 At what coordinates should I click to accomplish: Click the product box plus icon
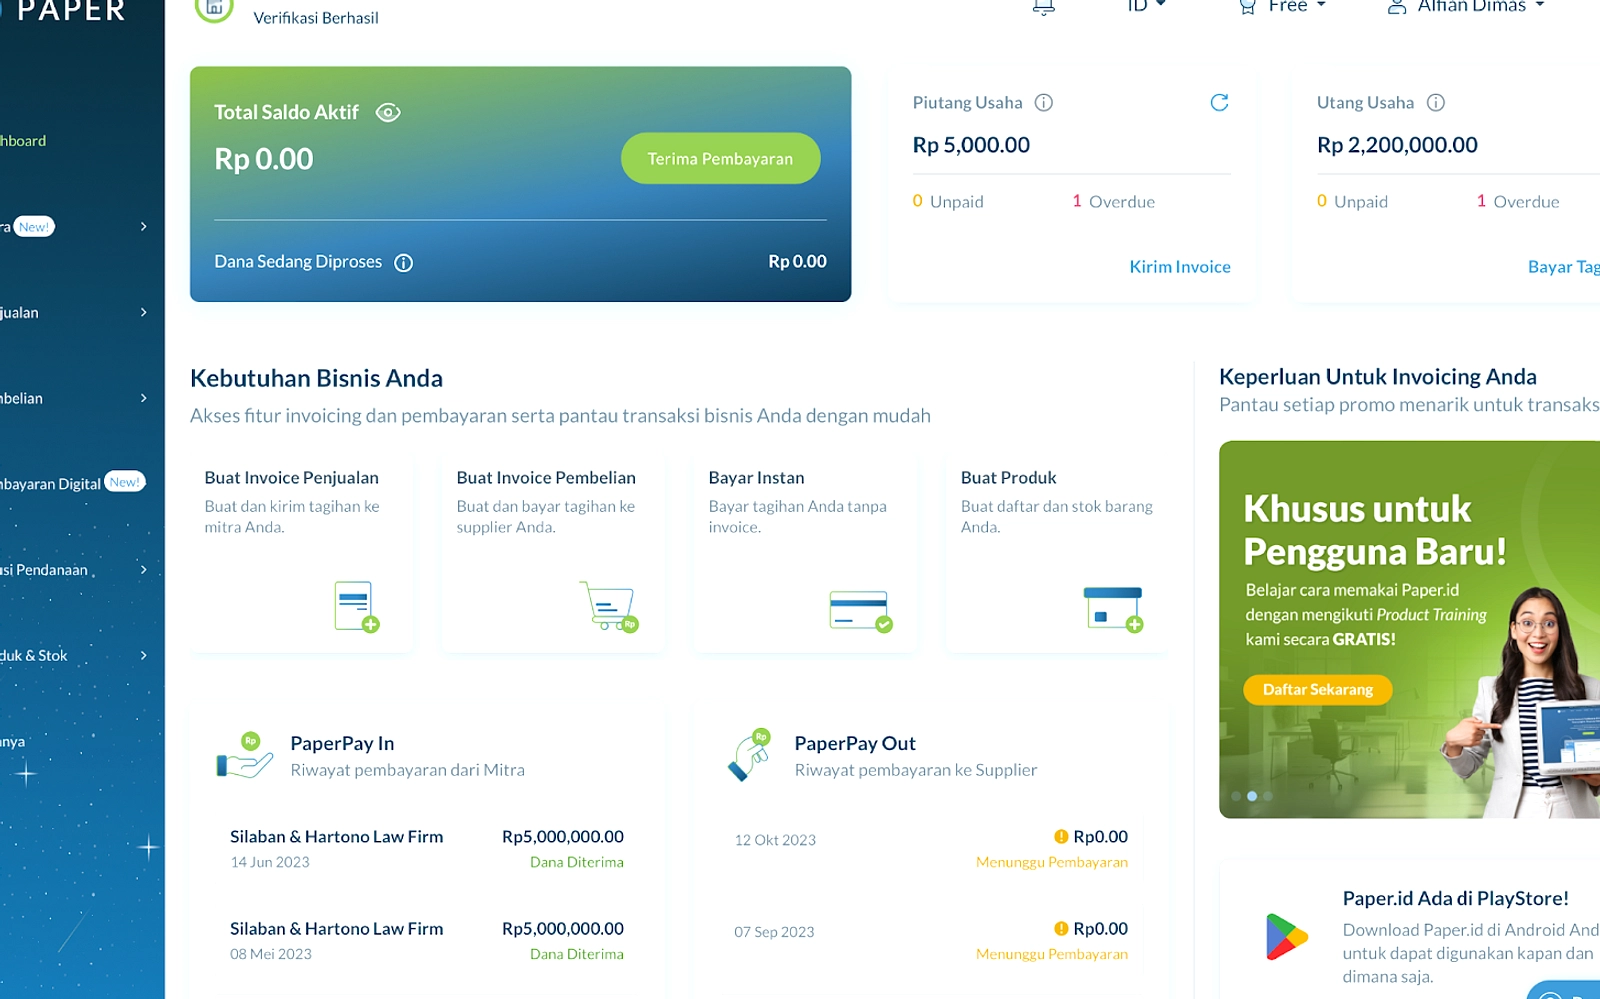(x=1114, y=609)
